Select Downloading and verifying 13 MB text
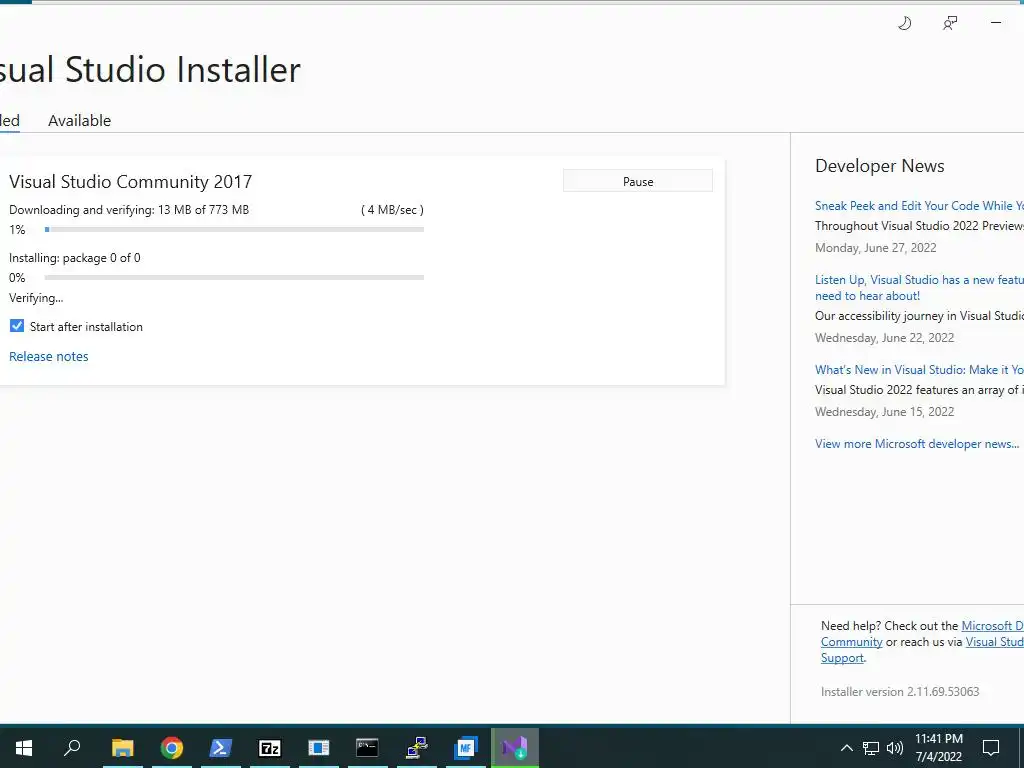 coord(129,210)
